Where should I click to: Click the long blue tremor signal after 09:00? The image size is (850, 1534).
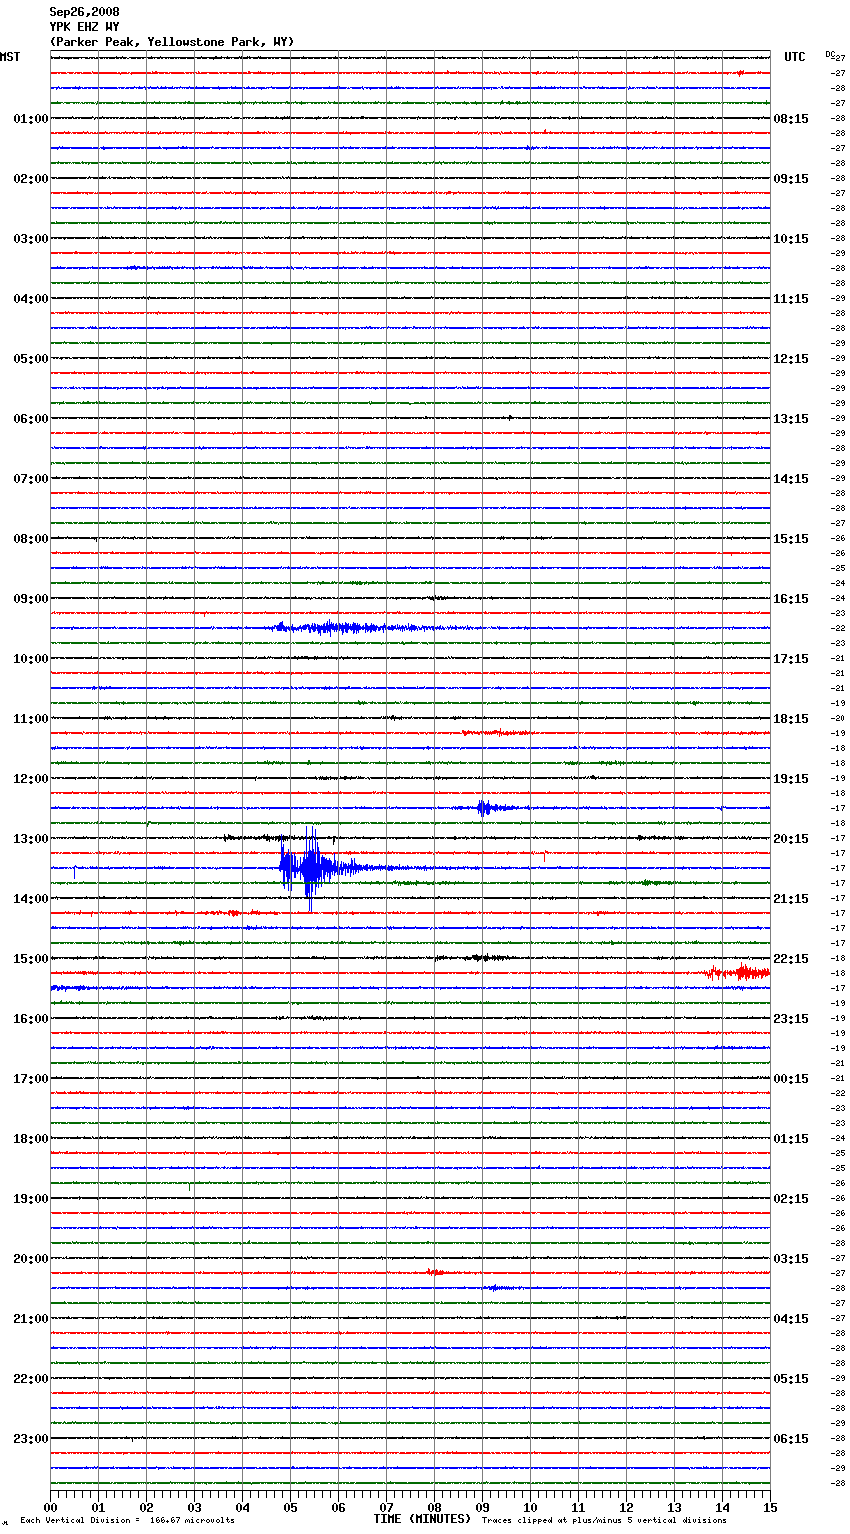360,628
